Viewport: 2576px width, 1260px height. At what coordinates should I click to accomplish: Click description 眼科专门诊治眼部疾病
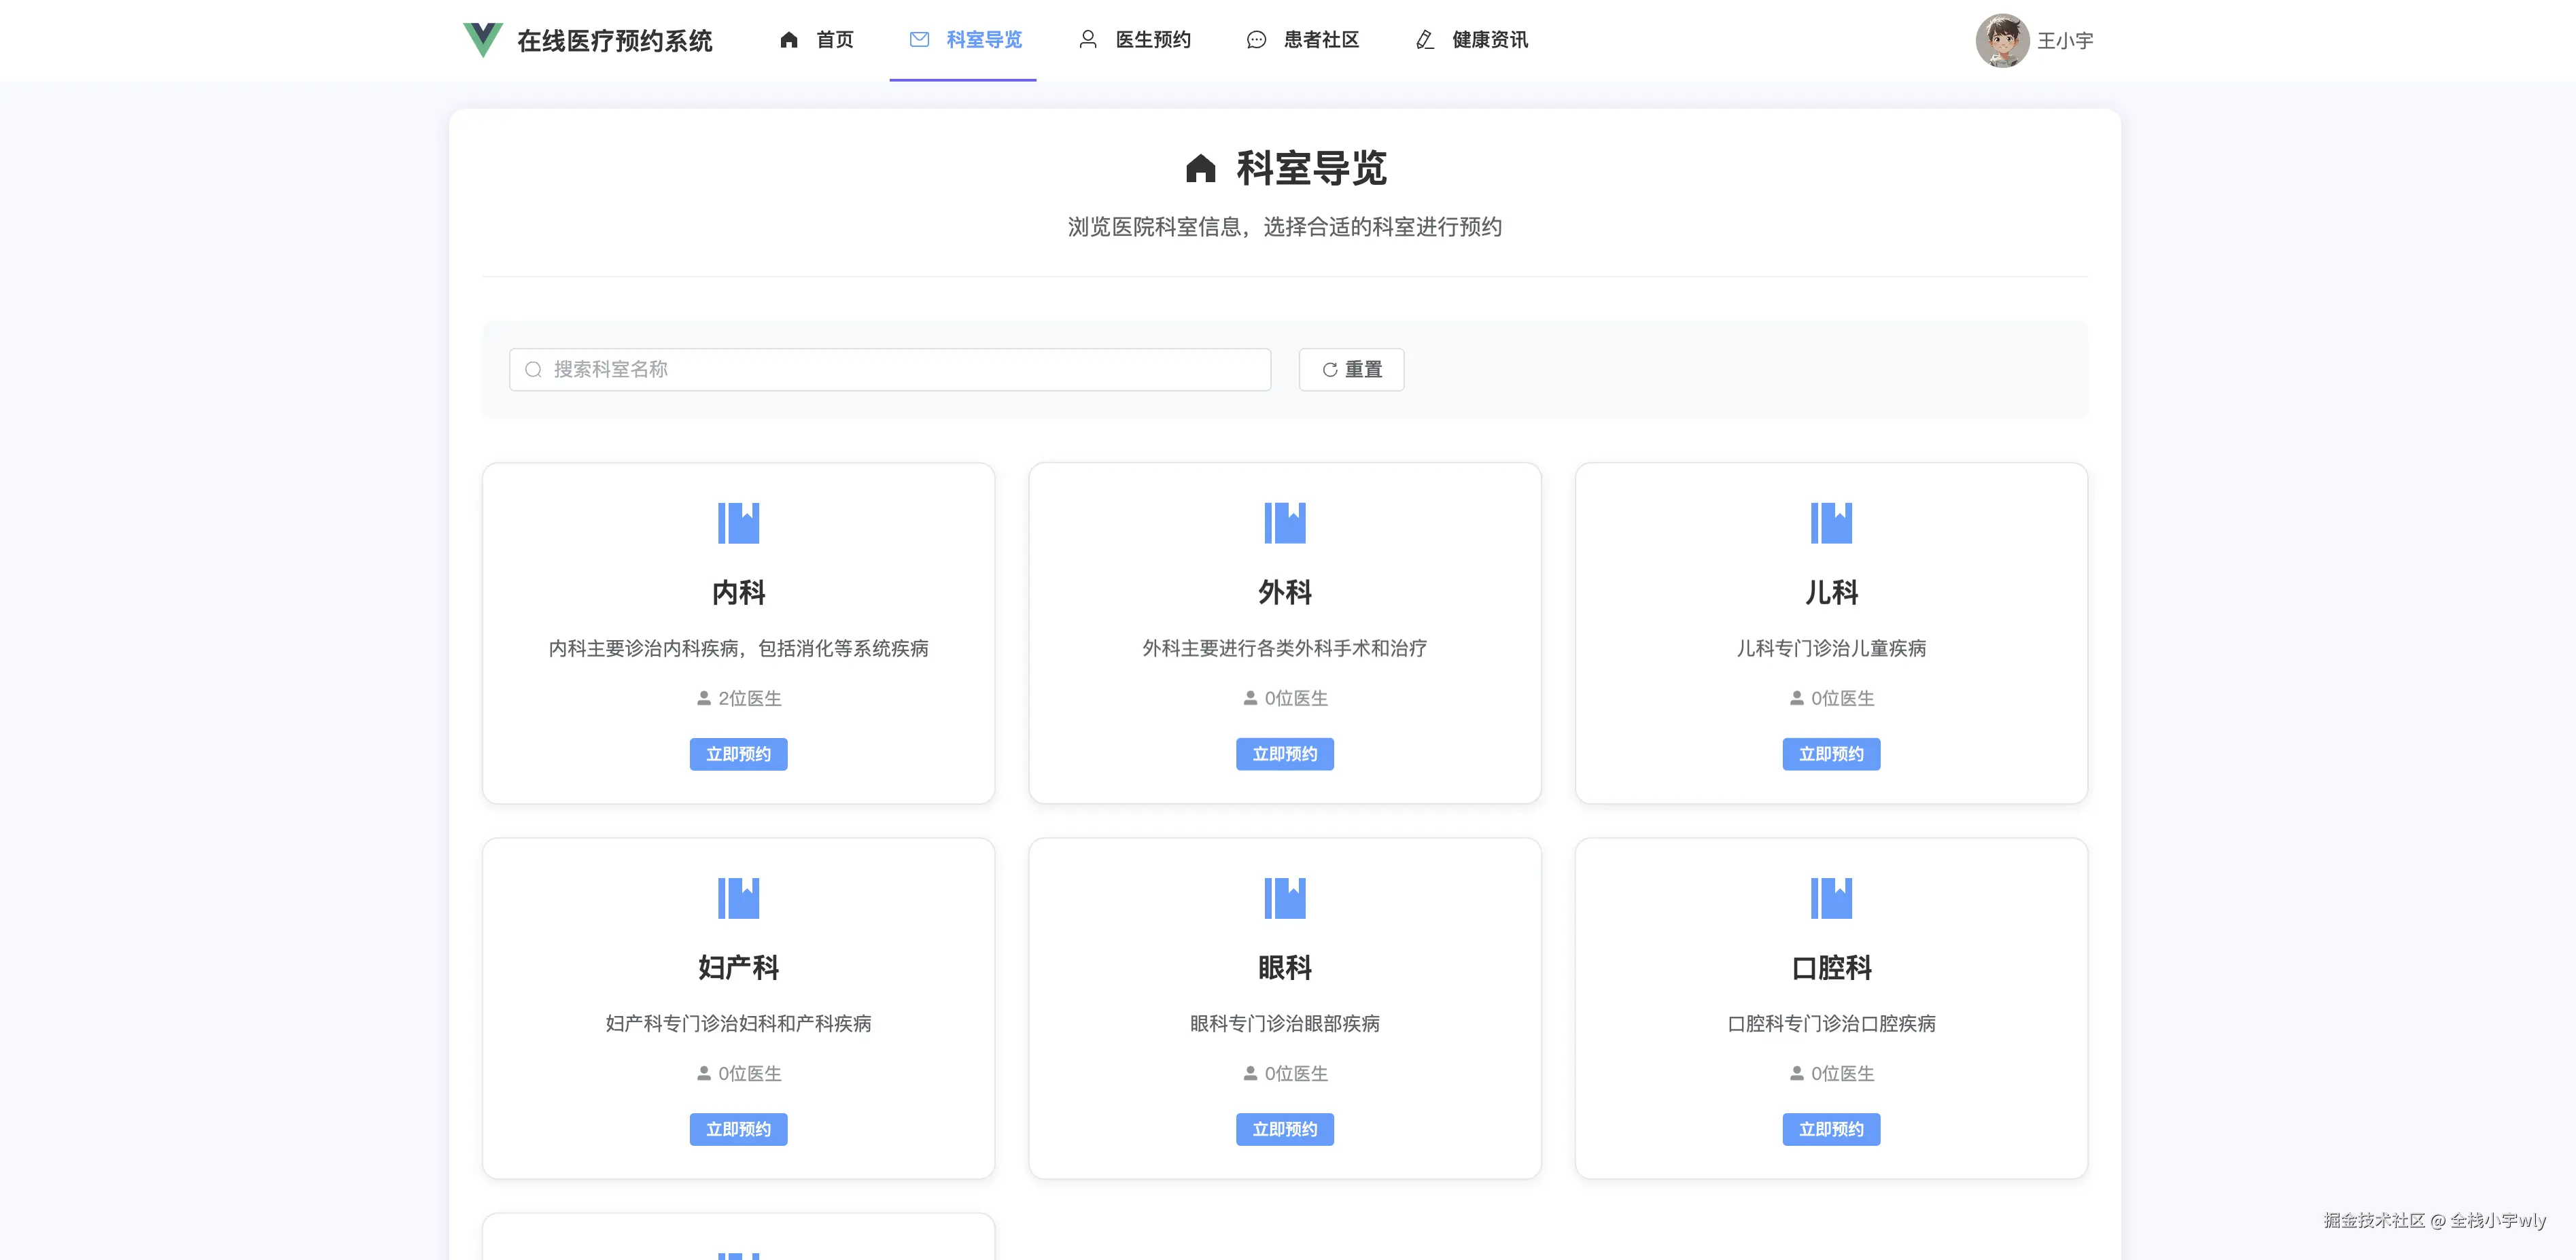[x=1285, y=1023]
